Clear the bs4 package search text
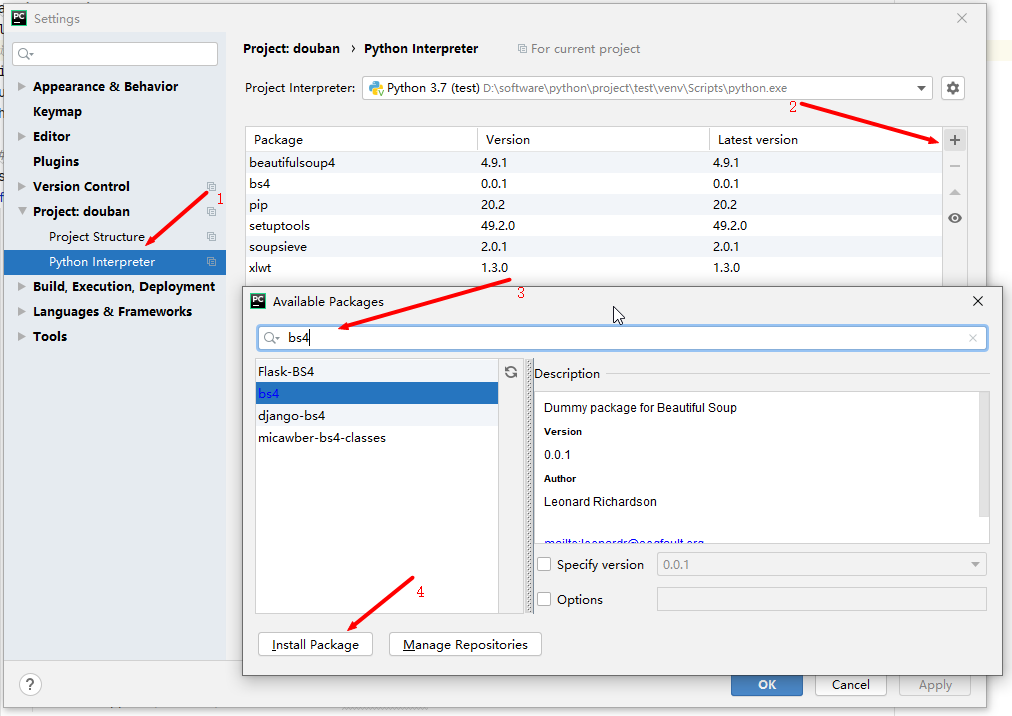The image size is (1012, 716). (973, 338)
